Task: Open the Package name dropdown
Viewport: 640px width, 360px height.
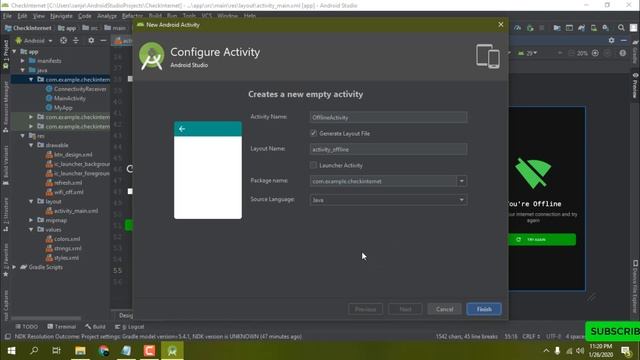Action: pos(462,181)
